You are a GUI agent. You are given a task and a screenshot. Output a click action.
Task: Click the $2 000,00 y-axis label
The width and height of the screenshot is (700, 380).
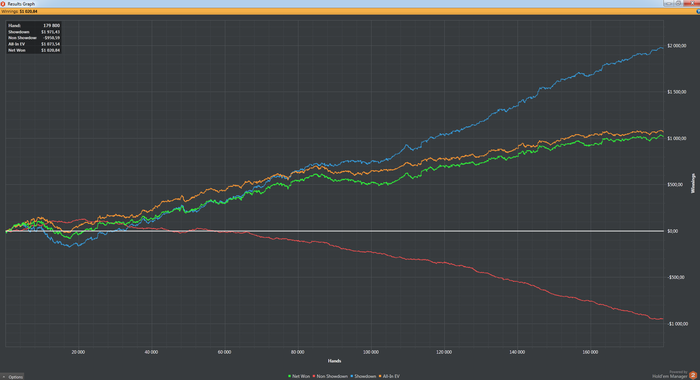[677, 46]
